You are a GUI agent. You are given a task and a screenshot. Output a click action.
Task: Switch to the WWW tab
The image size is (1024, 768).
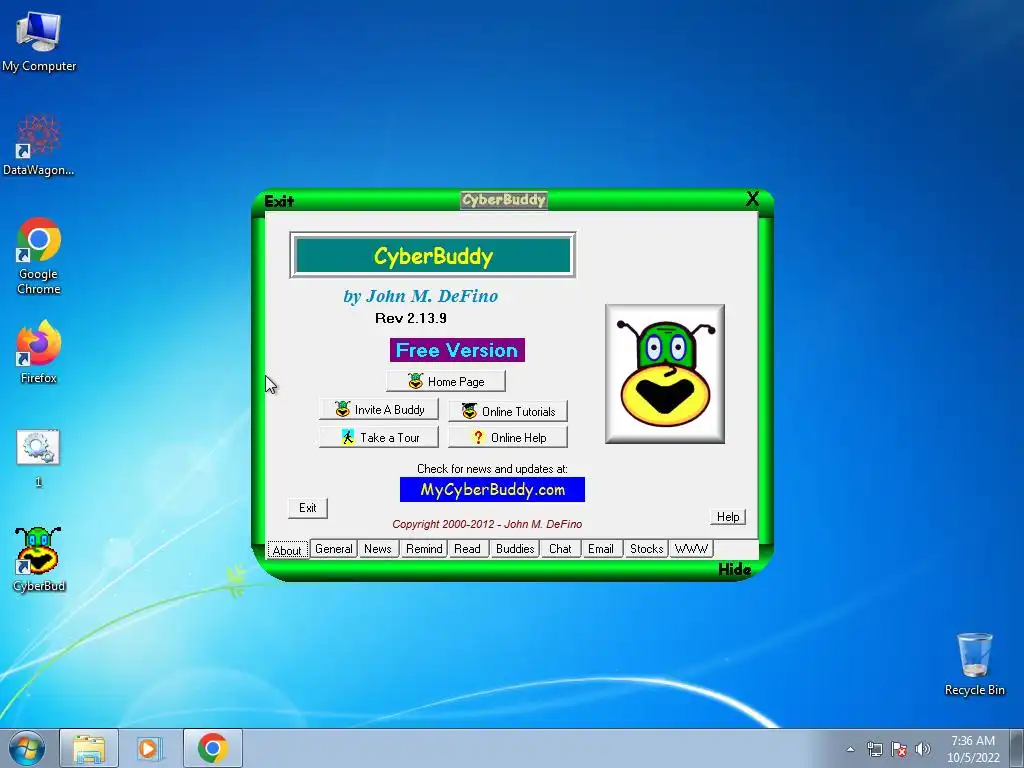(691, 549)
